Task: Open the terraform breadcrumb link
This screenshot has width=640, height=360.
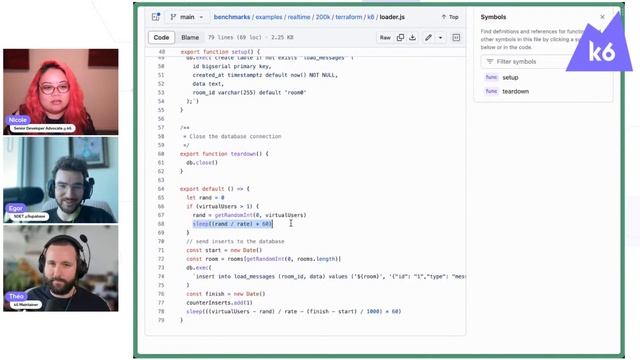Action: pyautogui.click(x=349, y=17)
